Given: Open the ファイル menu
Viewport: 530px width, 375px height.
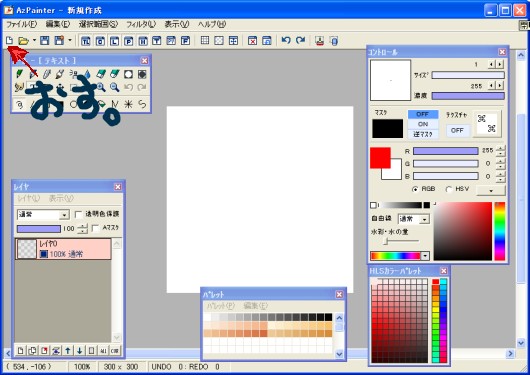Looking at the screenshot, I should coord(22,24).
